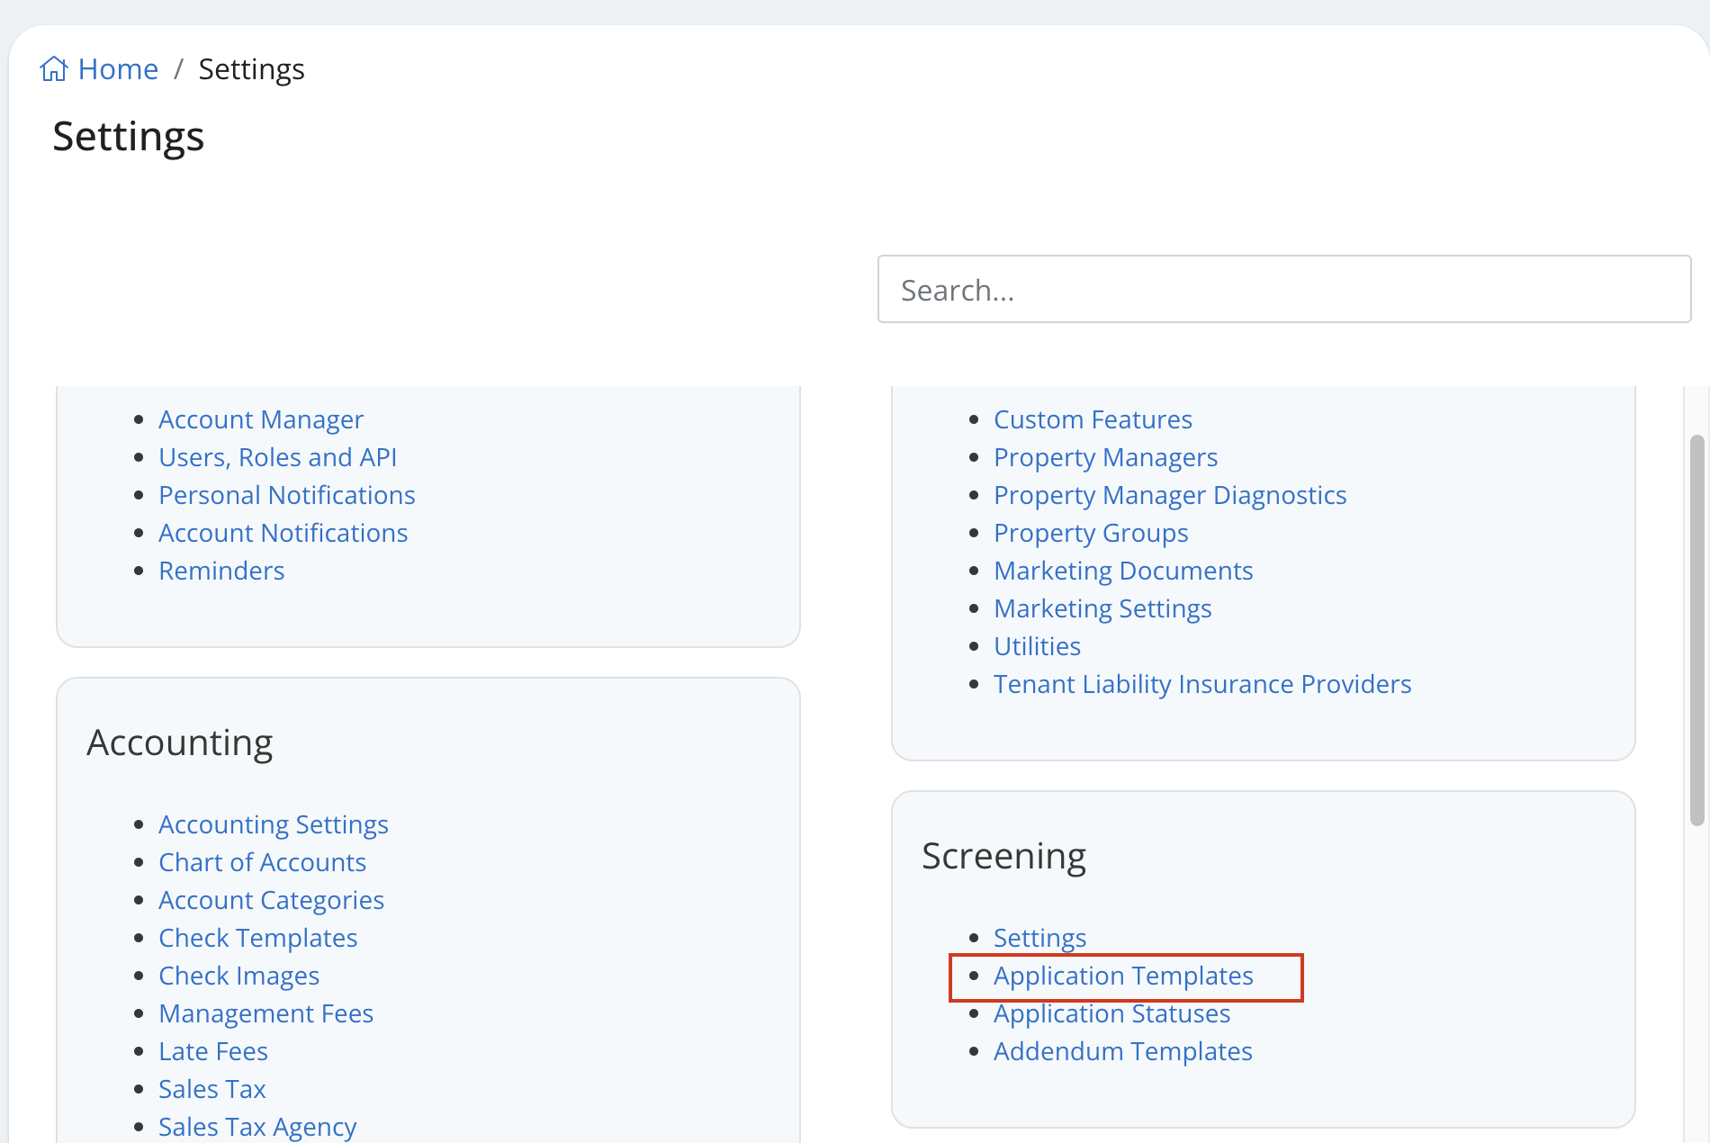Open Personal Notifications settings
1710x1143 pixels.
click(x=286, y=494)
